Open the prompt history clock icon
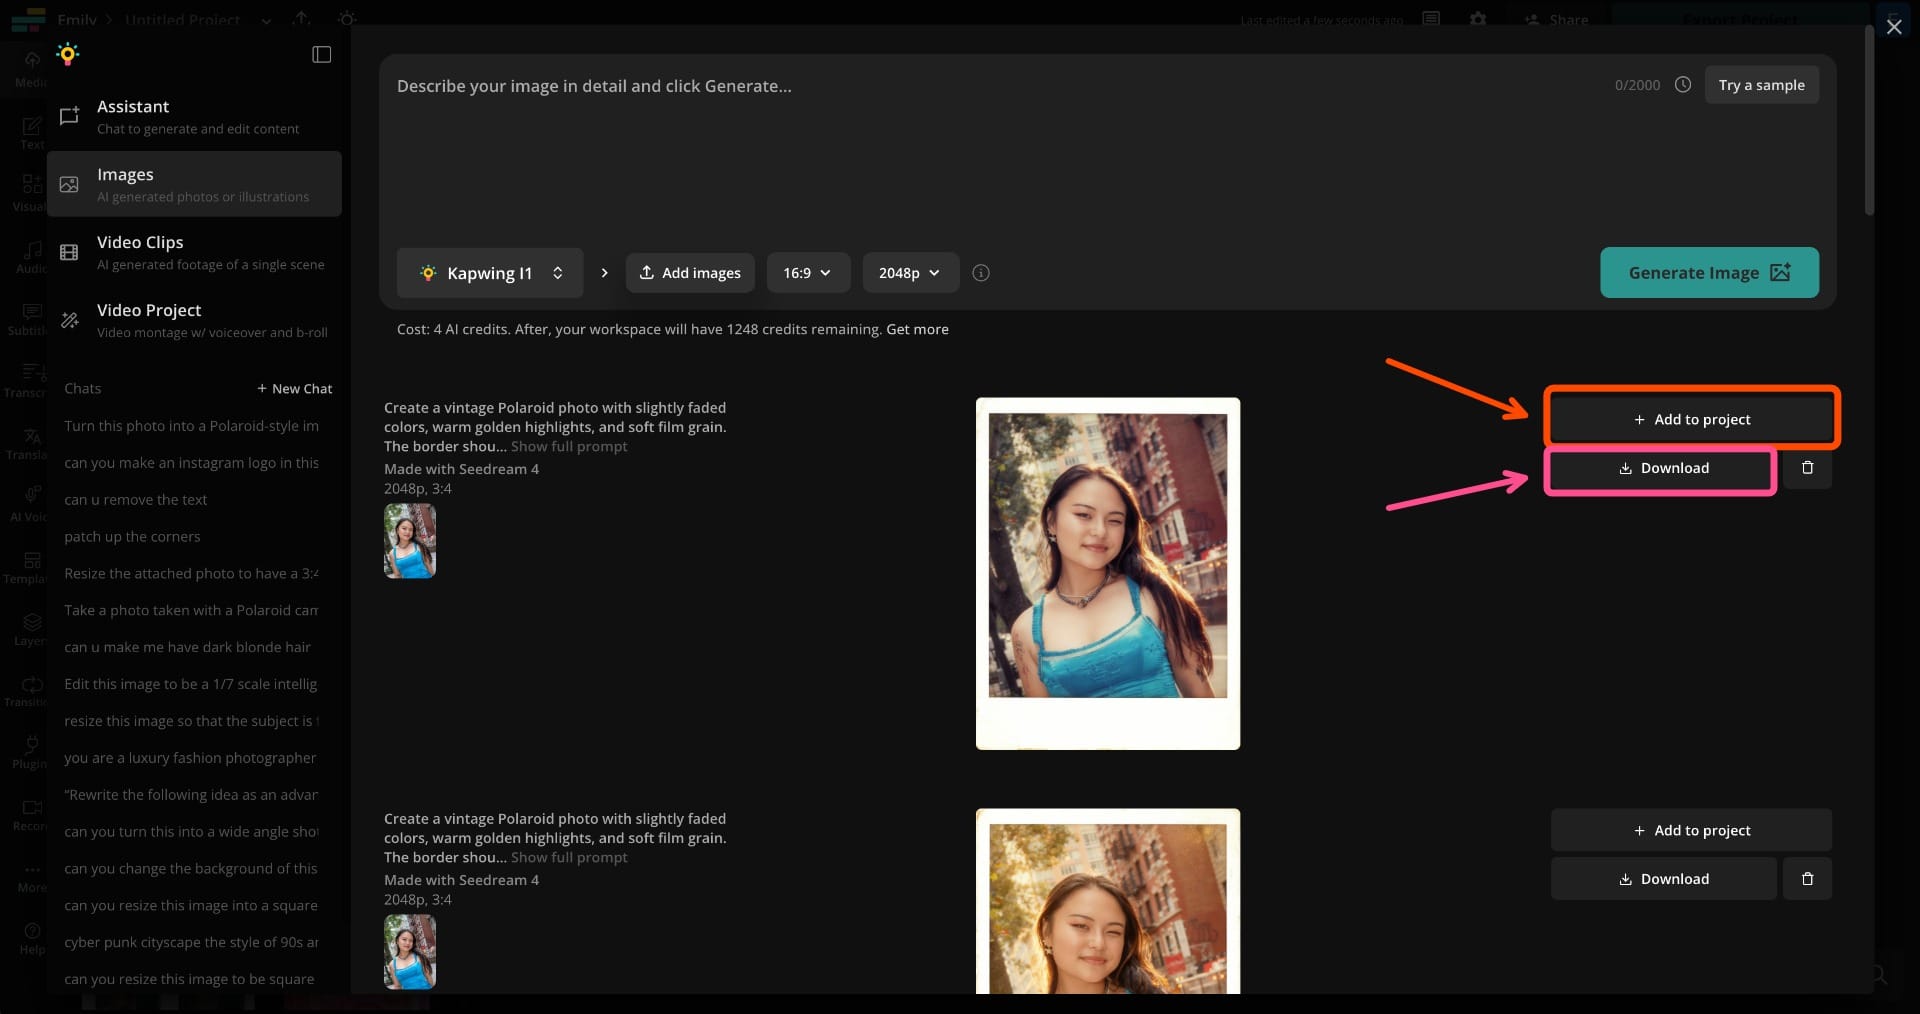 coord(1683,85)
